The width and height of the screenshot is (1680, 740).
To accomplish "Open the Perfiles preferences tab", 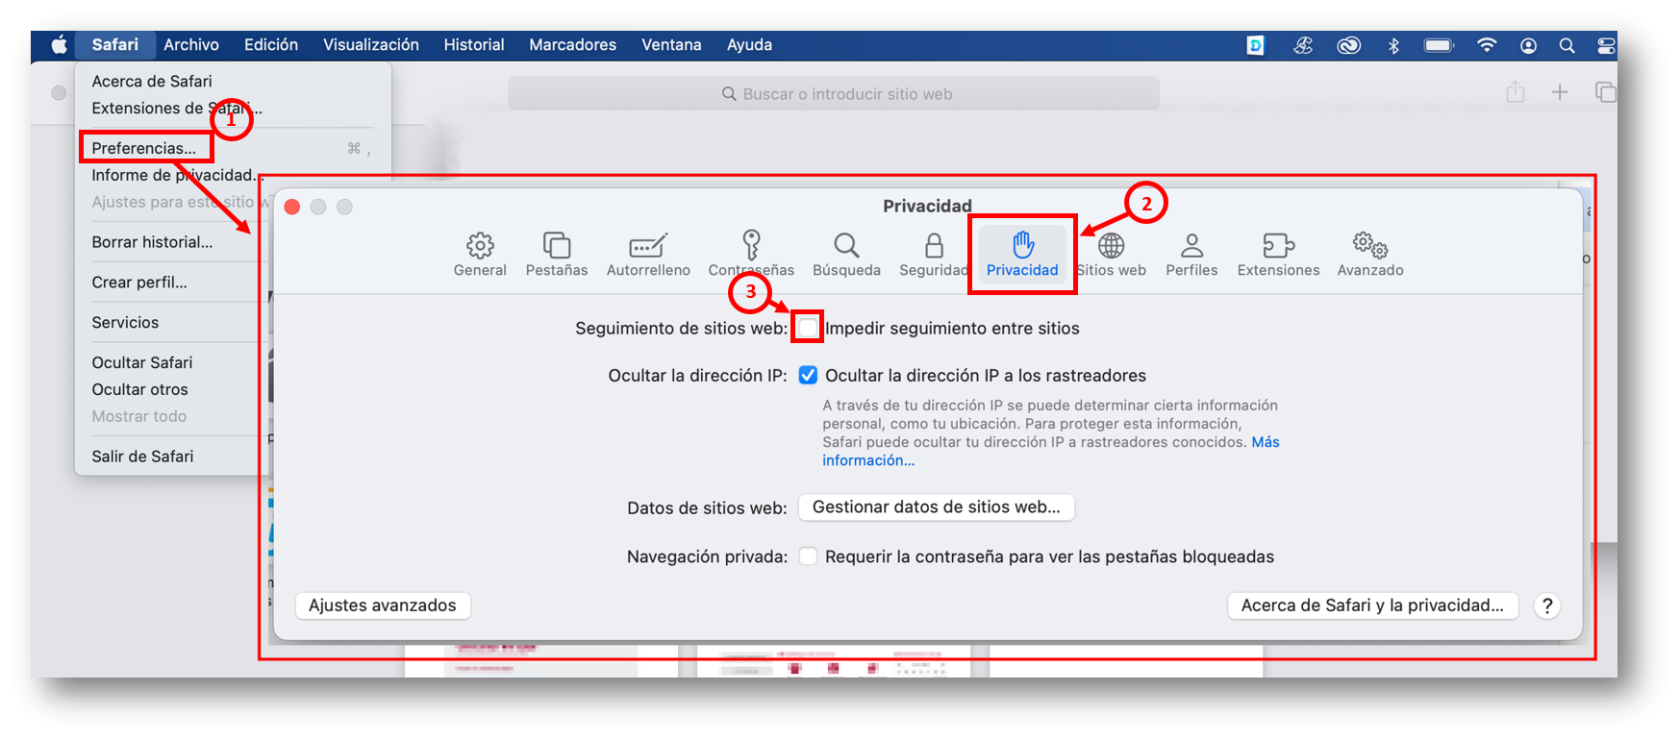I will [1192, 254].
